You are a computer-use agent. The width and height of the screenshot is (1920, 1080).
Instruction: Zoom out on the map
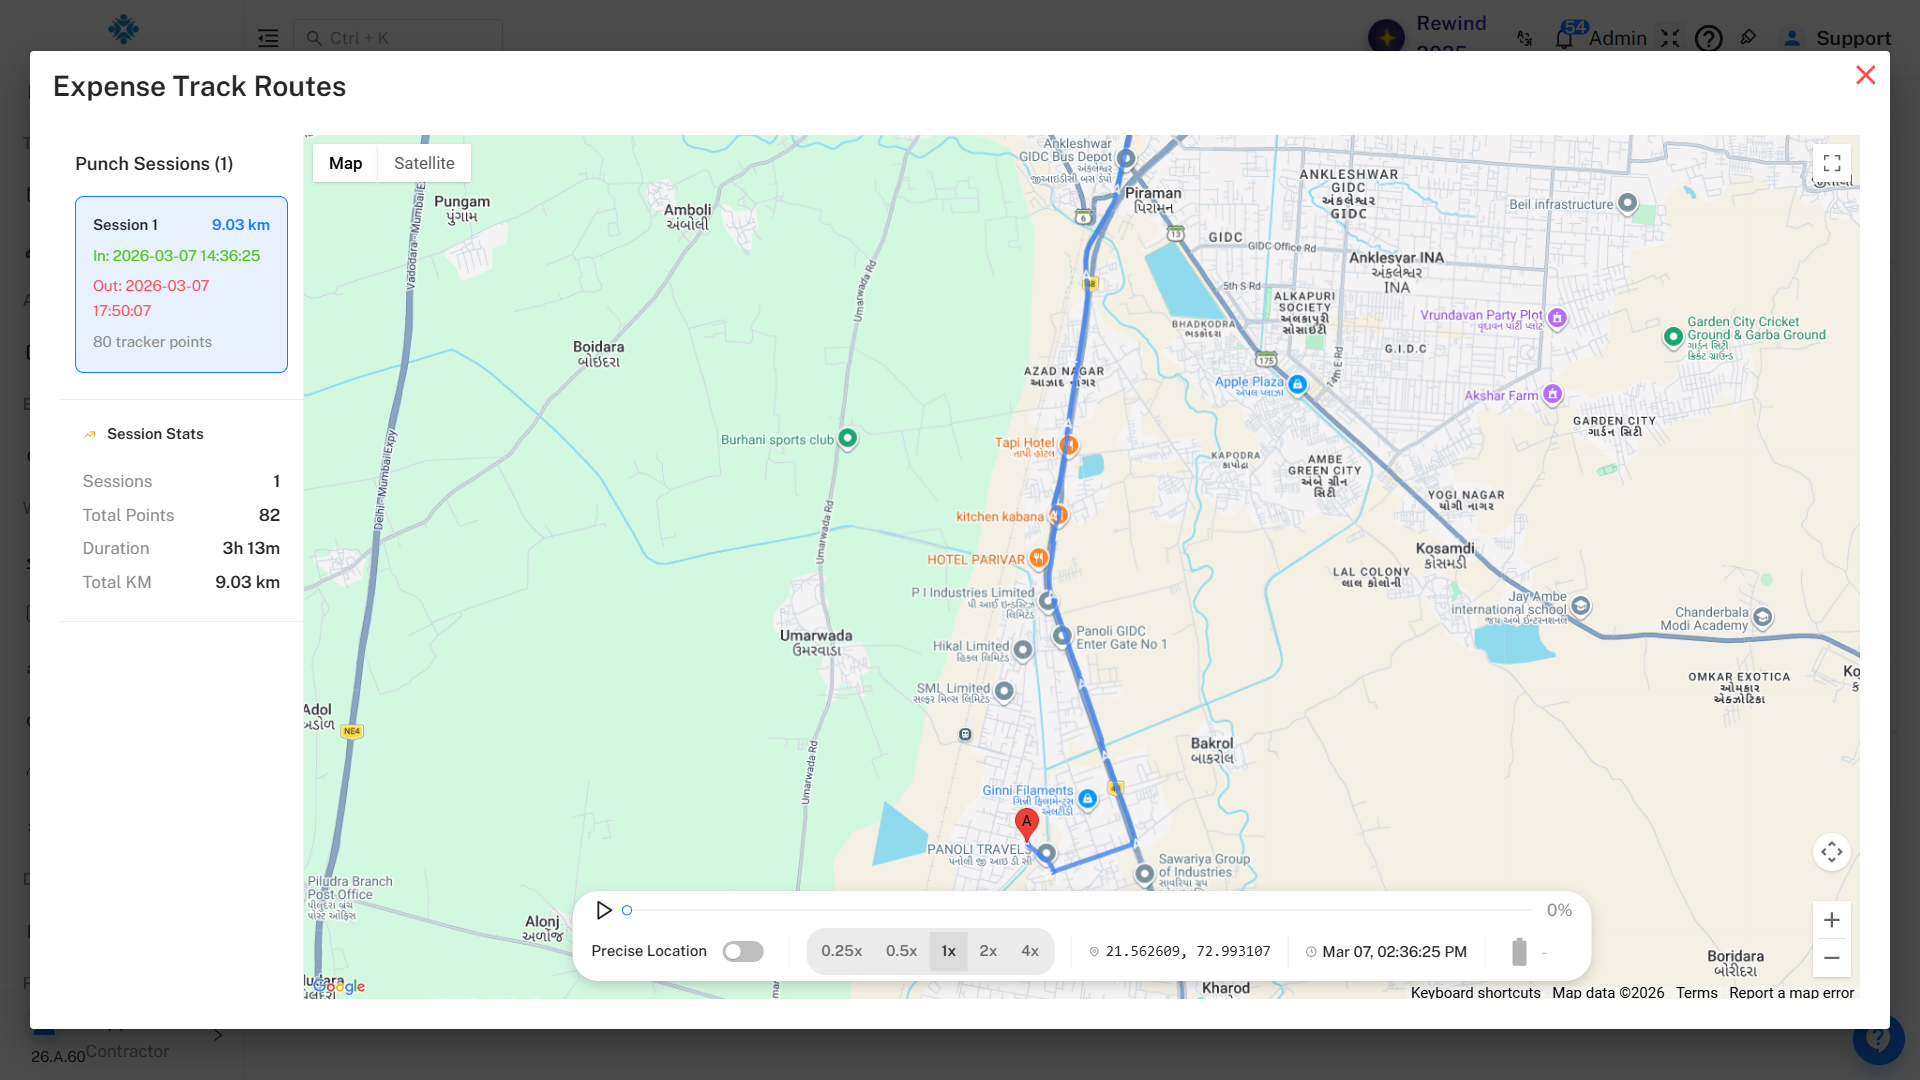click(x=1832, y=958)
